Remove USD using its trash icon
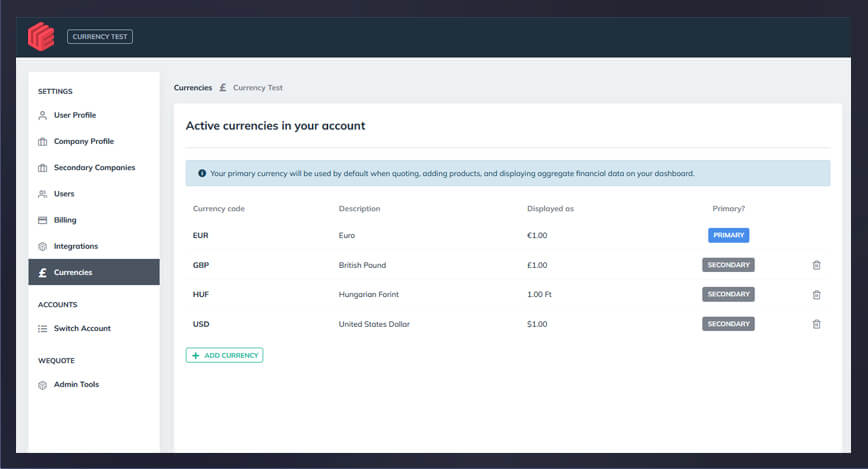The image size is (868, 469). coord(816,324)
